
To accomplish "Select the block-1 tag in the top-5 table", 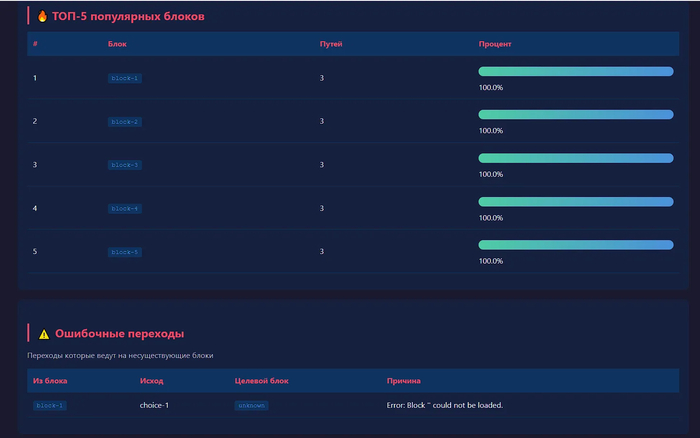I will [x=125, y=78].
